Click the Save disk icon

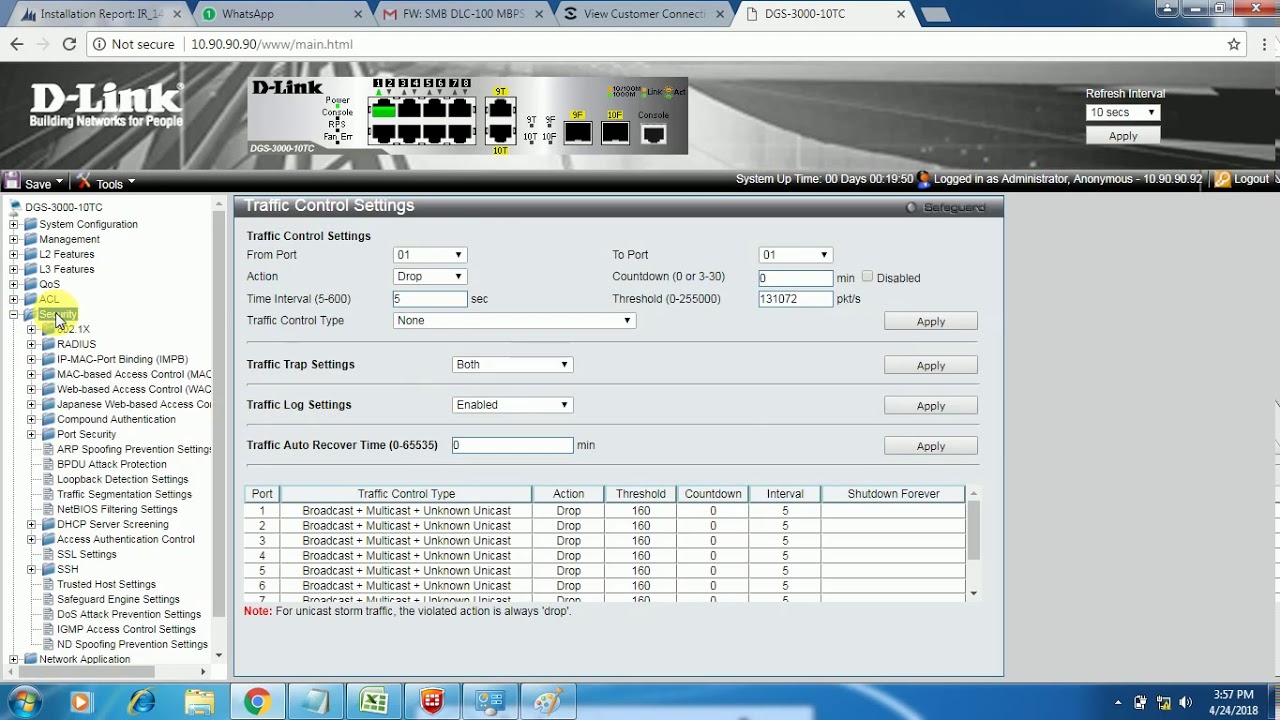pyautogui.click(x=12, y=181)
